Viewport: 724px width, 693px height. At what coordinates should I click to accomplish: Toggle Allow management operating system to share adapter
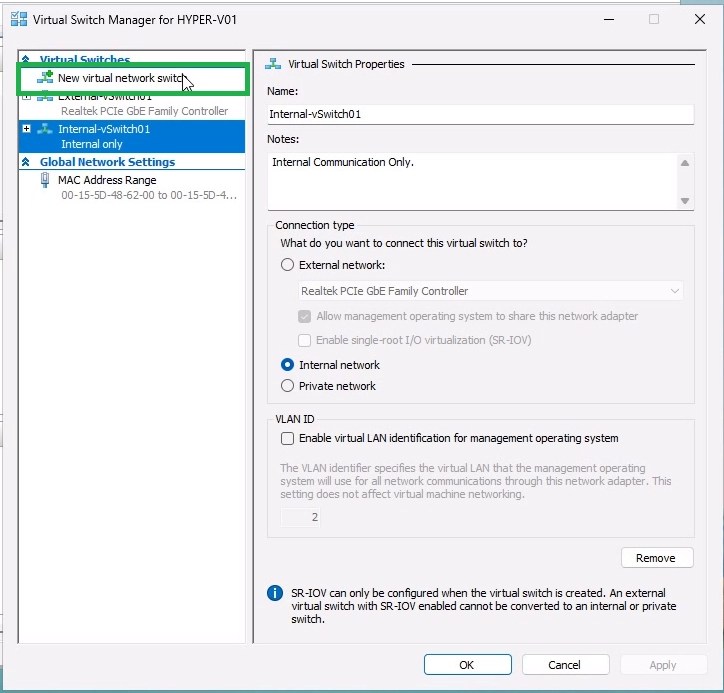pyautogui.click(x=304, y=316)
